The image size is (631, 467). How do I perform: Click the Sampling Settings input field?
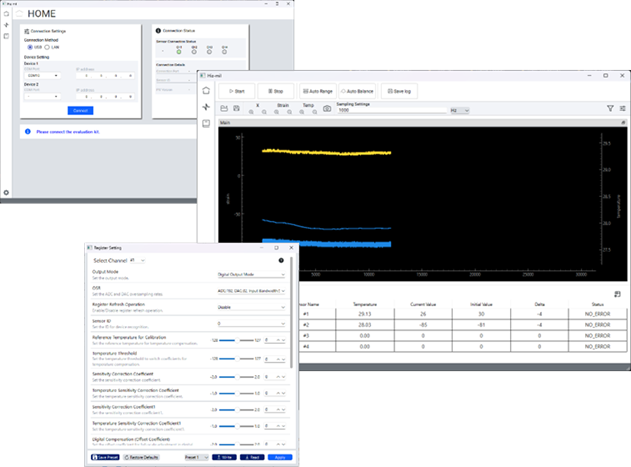coord(390,109)
